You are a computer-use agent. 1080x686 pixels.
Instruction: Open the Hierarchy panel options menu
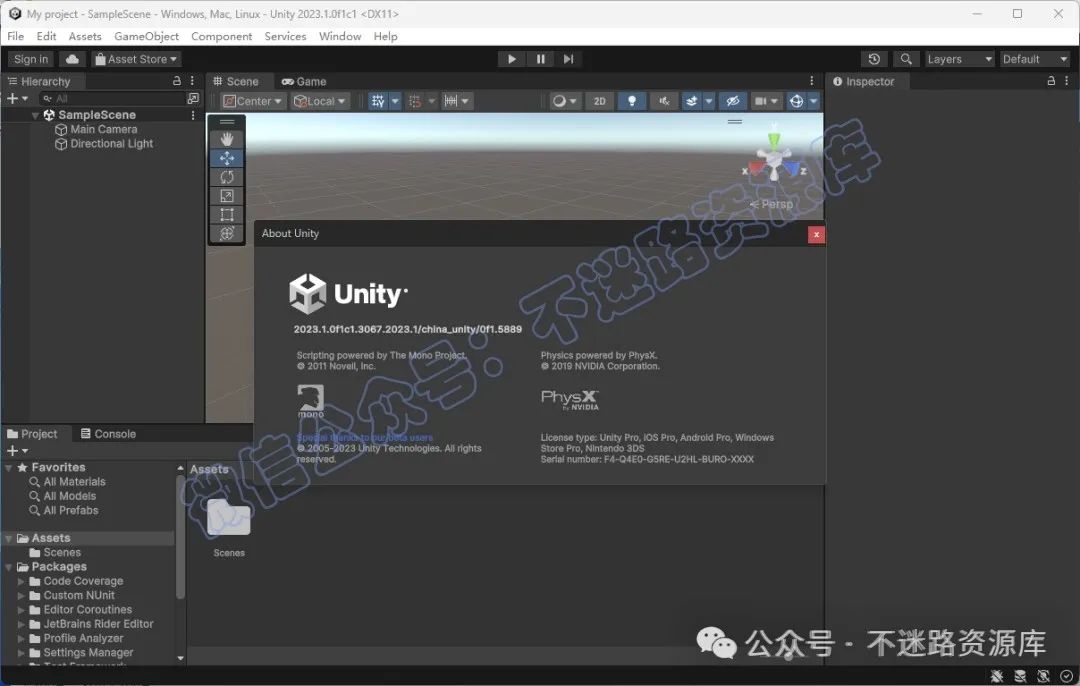click(x=192, y=81)
